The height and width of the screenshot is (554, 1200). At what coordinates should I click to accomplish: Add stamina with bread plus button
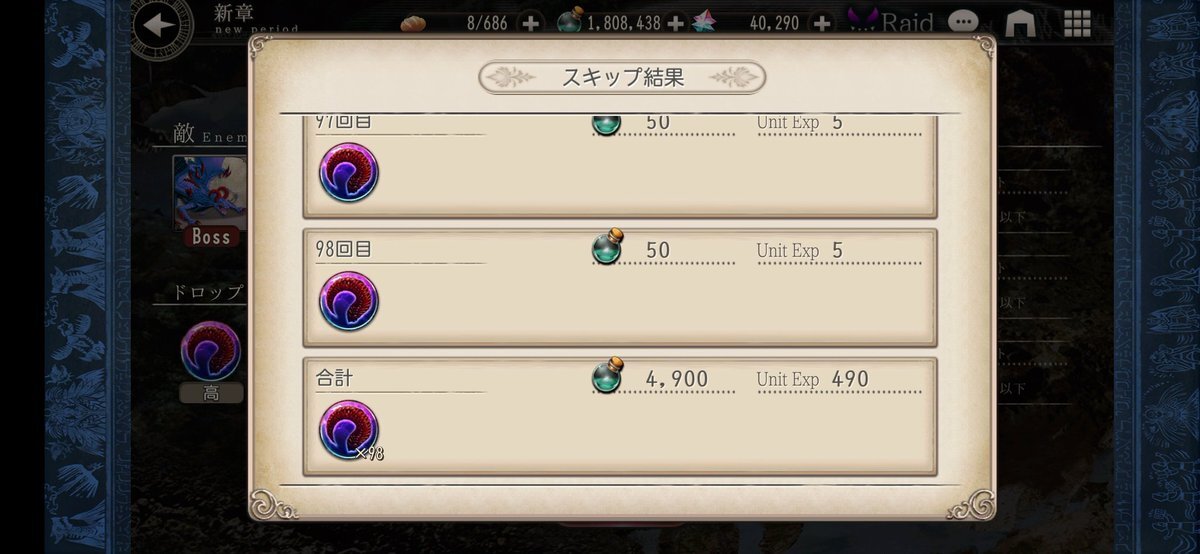pos(530,22)
